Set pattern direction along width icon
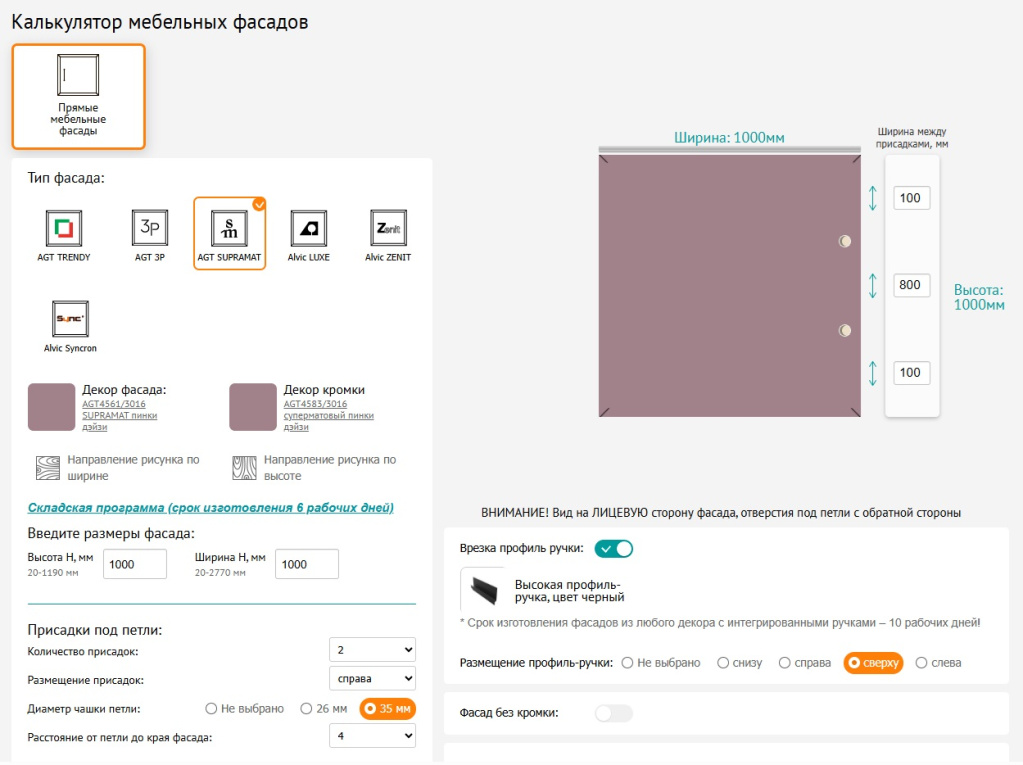 [x=48, y=468]
